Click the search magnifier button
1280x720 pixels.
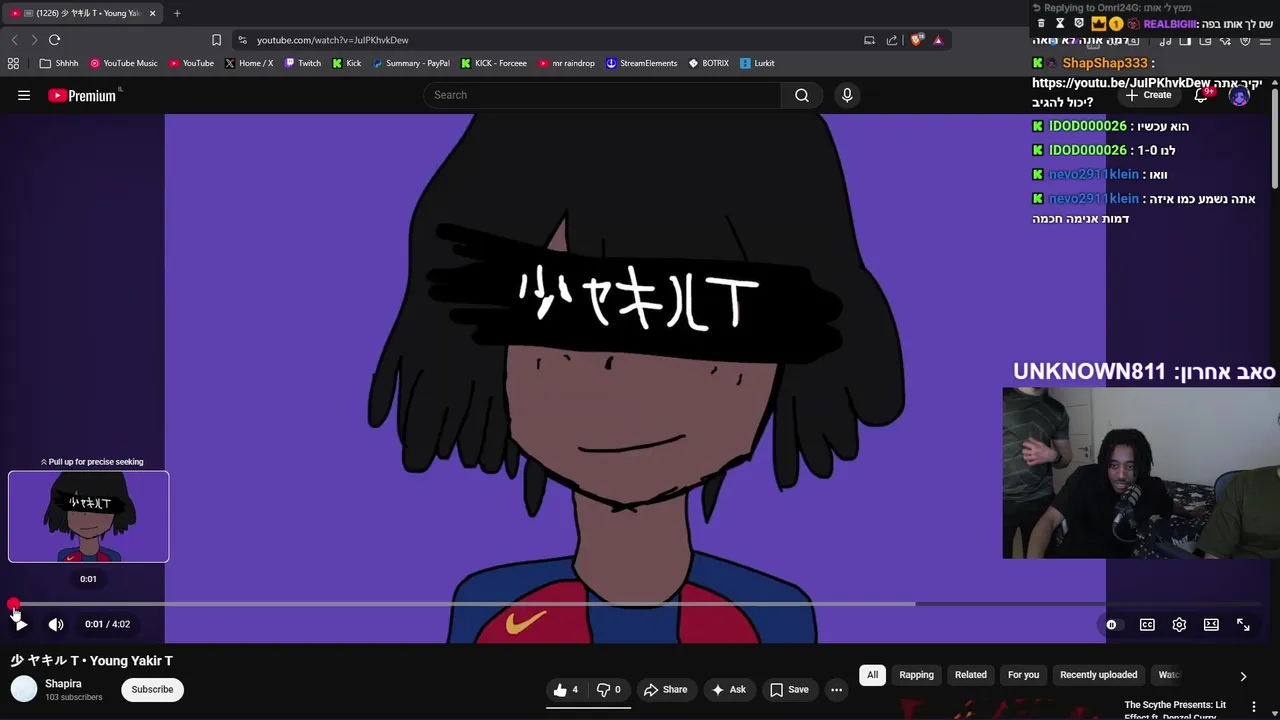point(802,95)
